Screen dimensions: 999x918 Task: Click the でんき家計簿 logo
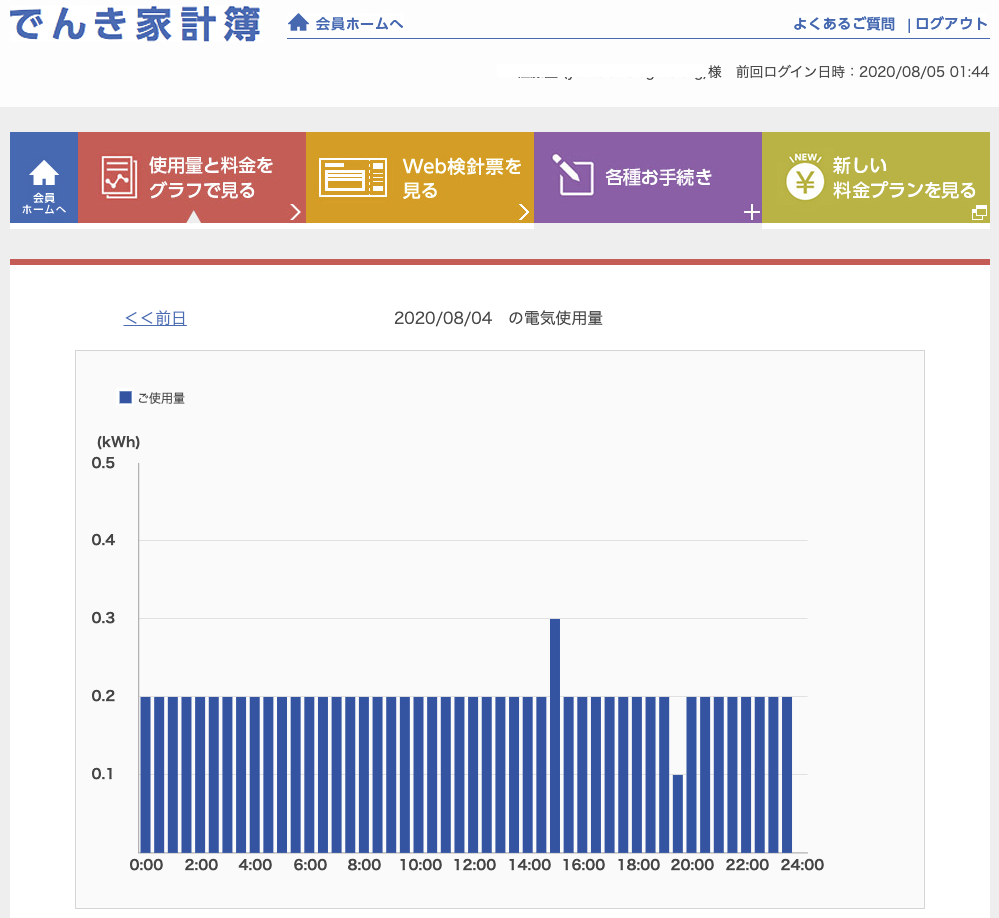coord(135,24)
